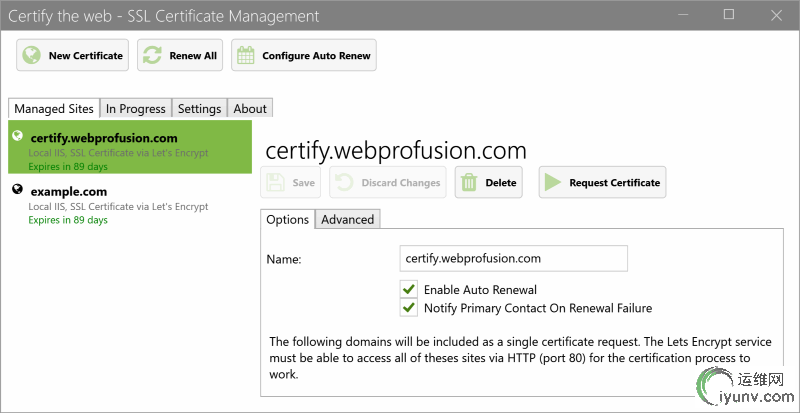Click the Local IIS description under certify.webprofusion.com
Image resolution: width=800 pixels, height=413 pixels.
pyautogui.click(x=118, y=153)
